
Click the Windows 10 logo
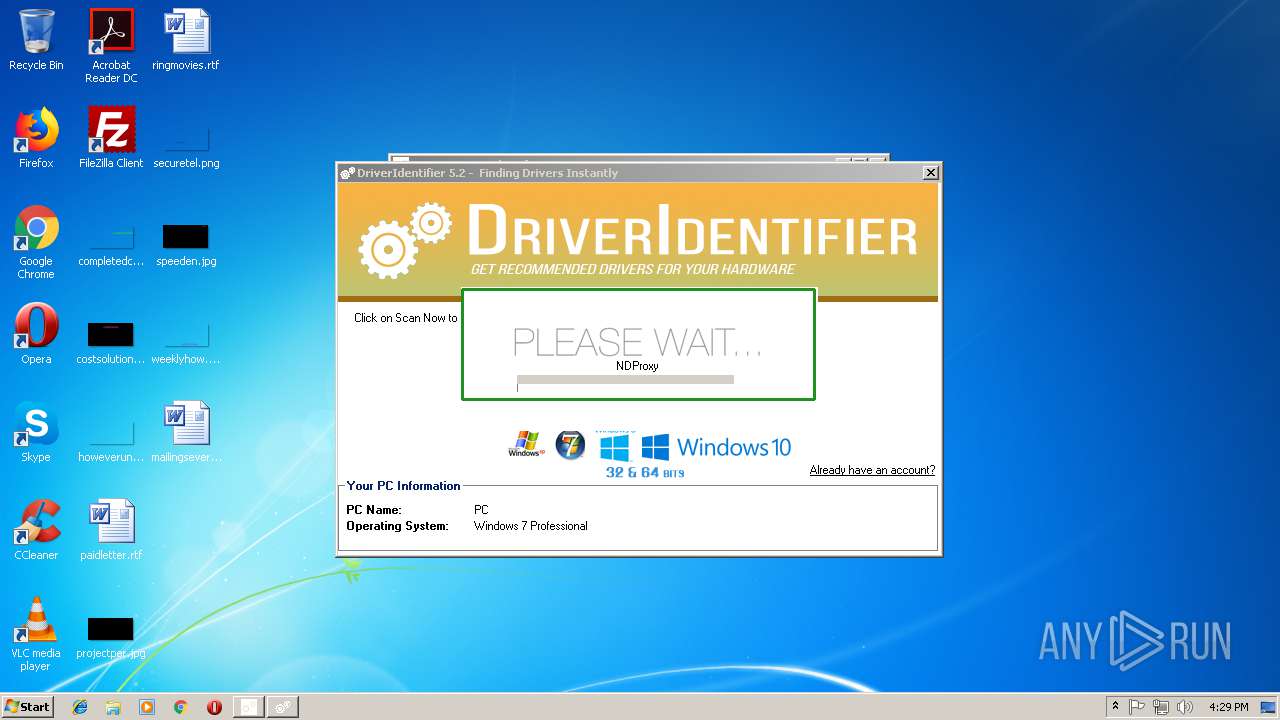(x=716, y=447)
